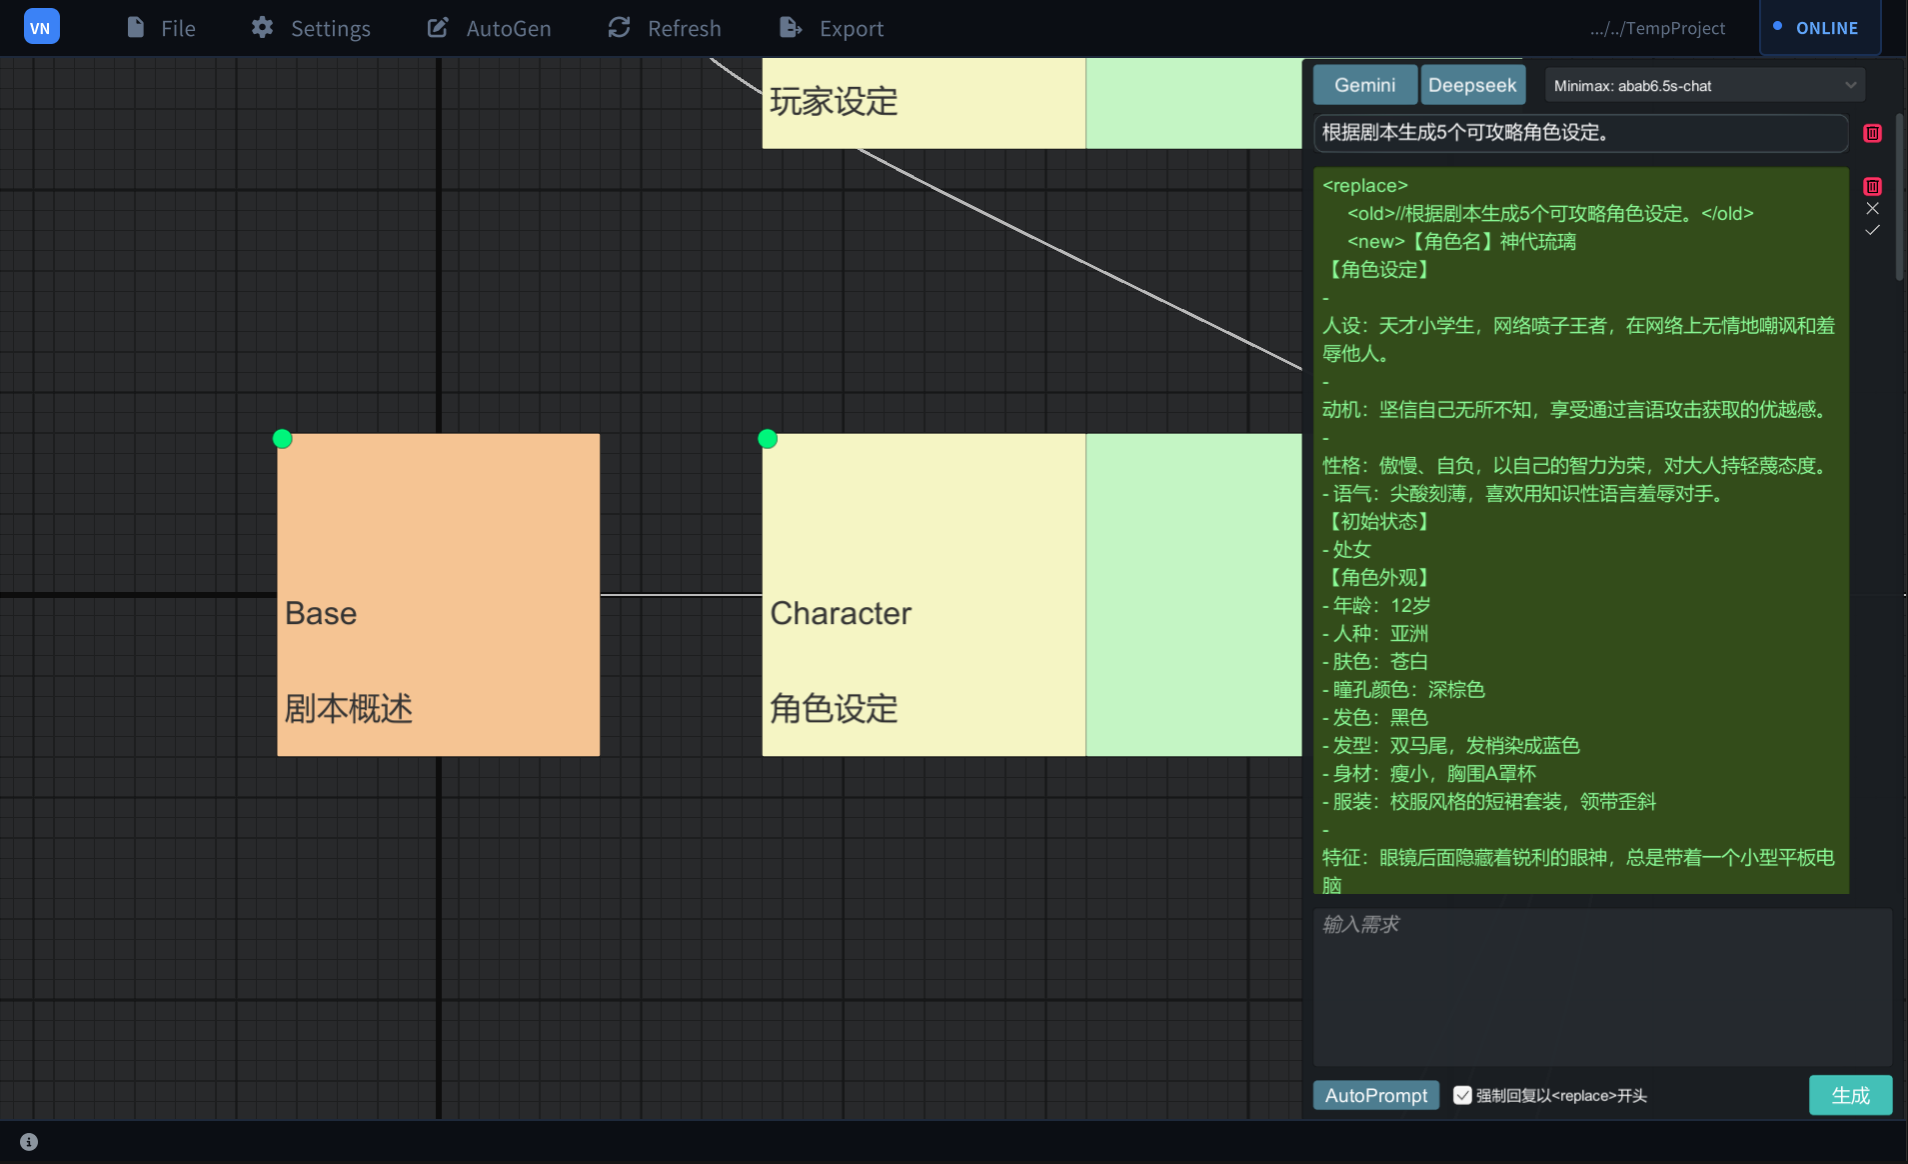Click the green dot on the Base node
The height and width of the screenshot is (1164, 1908).
pos(282,438)
